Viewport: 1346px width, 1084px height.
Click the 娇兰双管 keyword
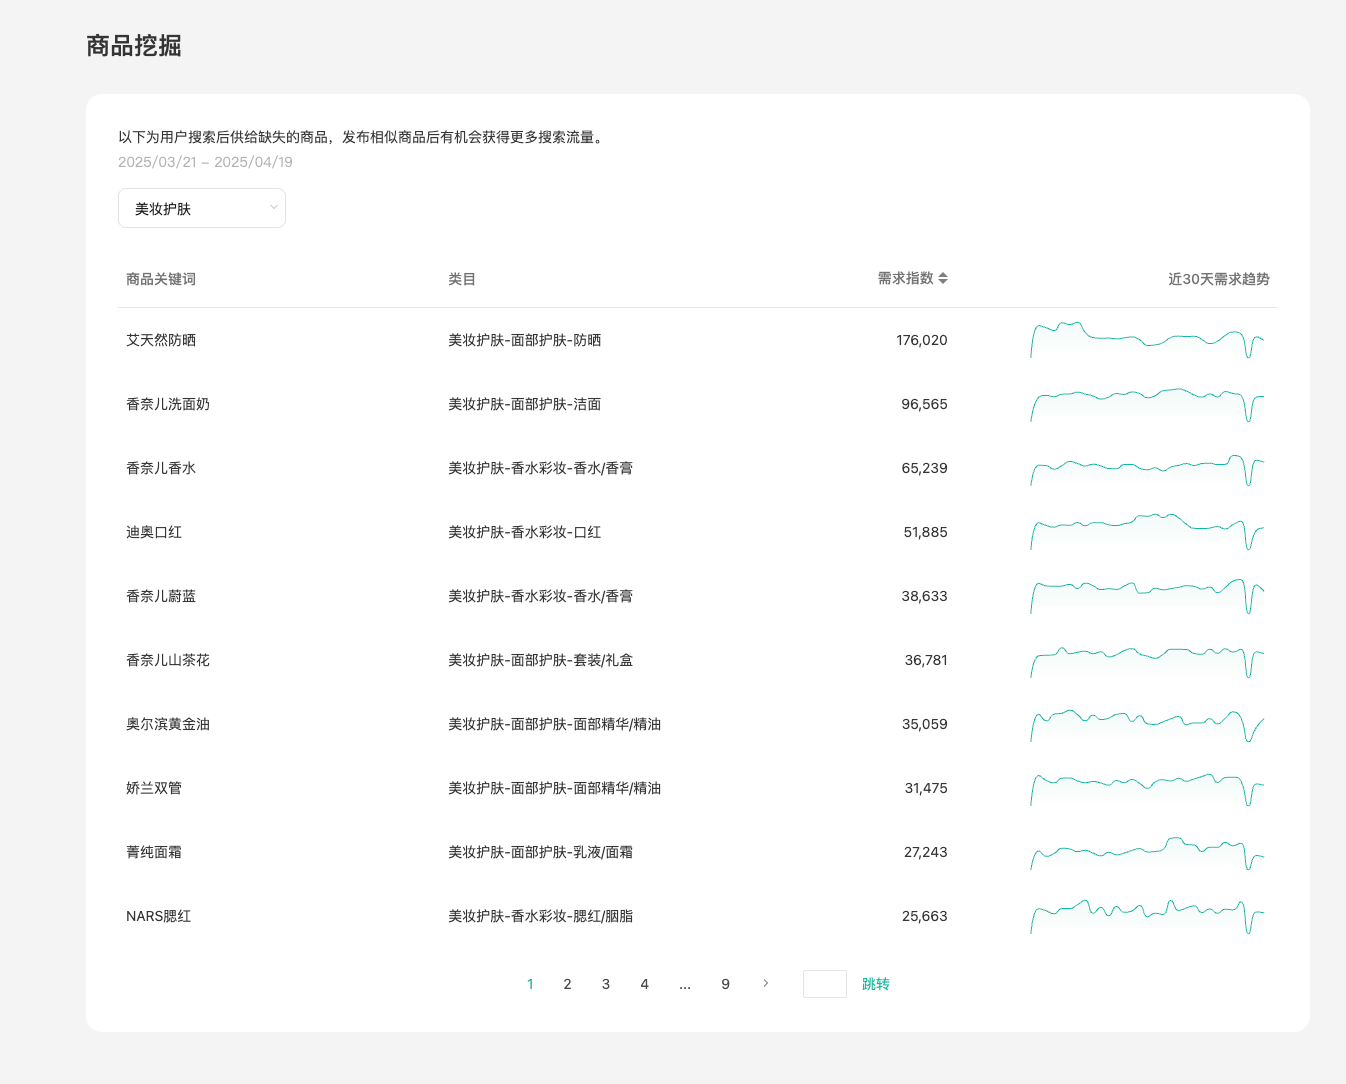154,788
